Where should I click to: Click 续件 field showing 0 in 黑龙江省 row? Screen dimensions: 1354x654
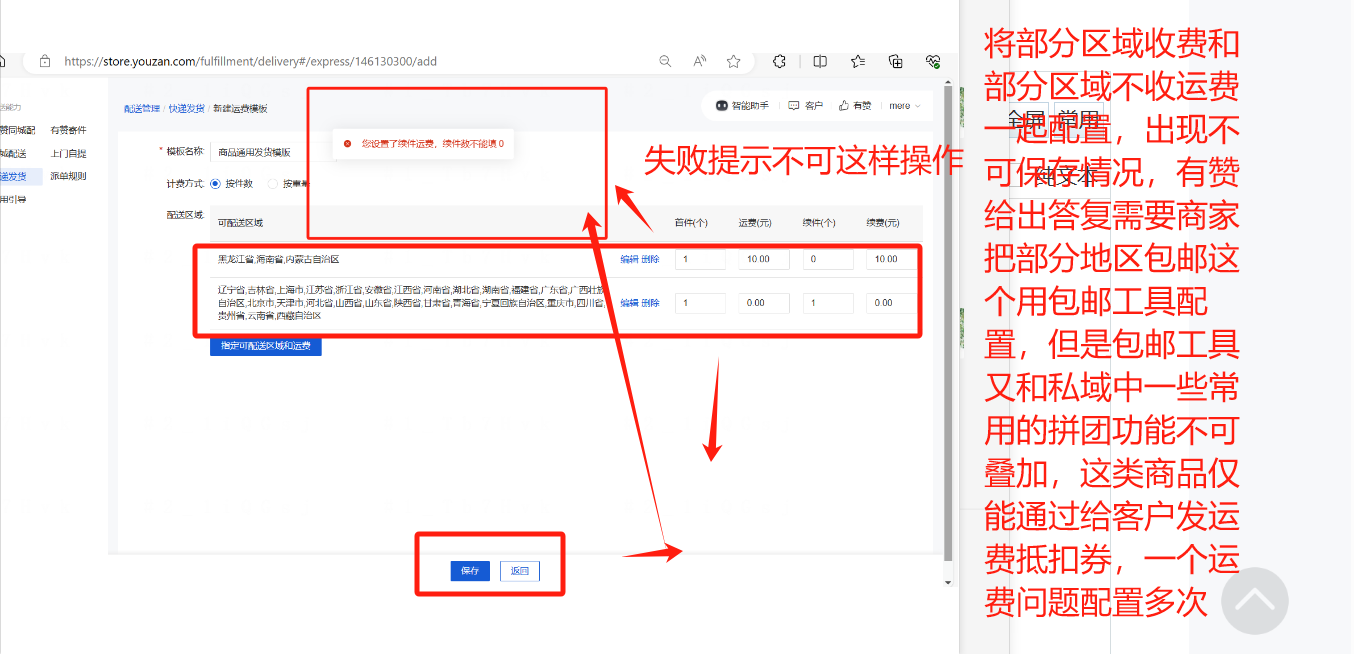pos(828,259)
